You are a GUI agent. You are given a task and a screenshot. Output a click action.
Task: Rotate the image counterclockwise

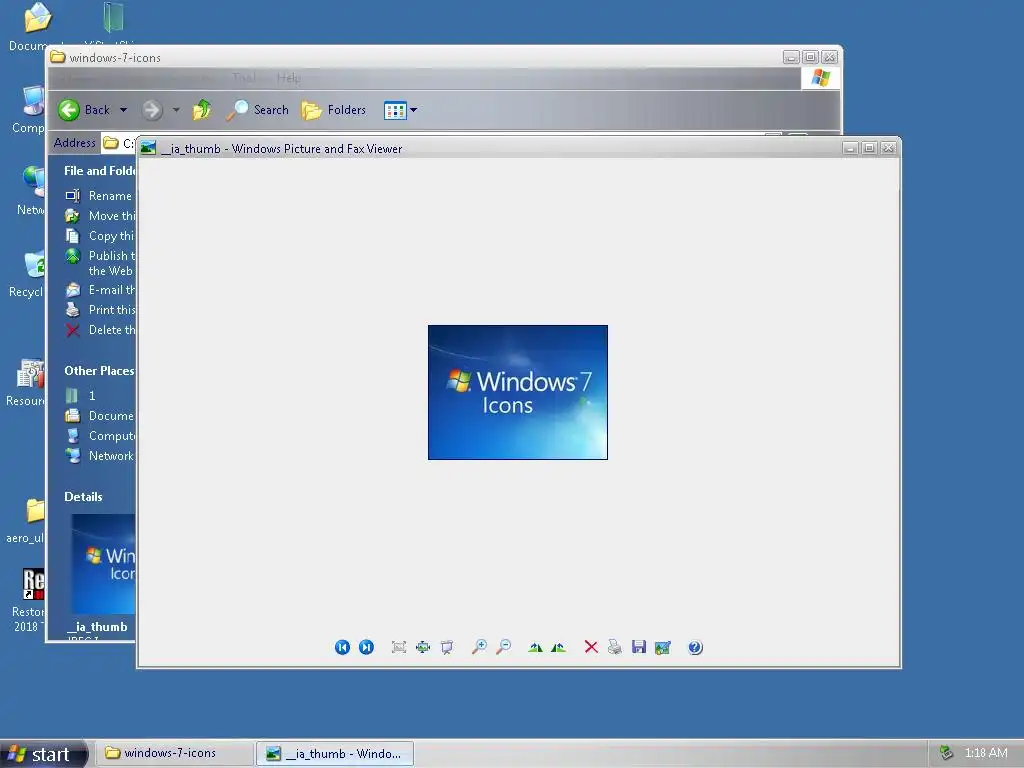(x=558, y=647)
